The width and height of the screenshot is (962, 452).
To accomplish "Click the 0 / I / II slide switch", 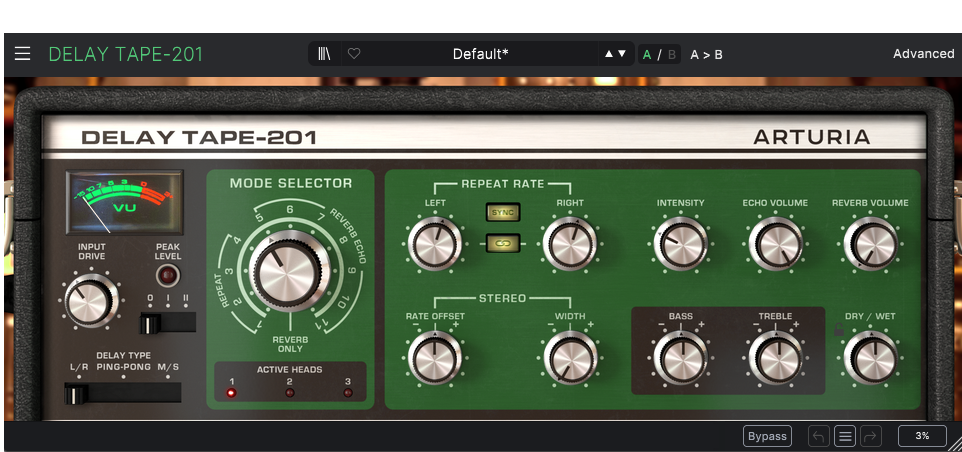I will click(x=168, y=323).
